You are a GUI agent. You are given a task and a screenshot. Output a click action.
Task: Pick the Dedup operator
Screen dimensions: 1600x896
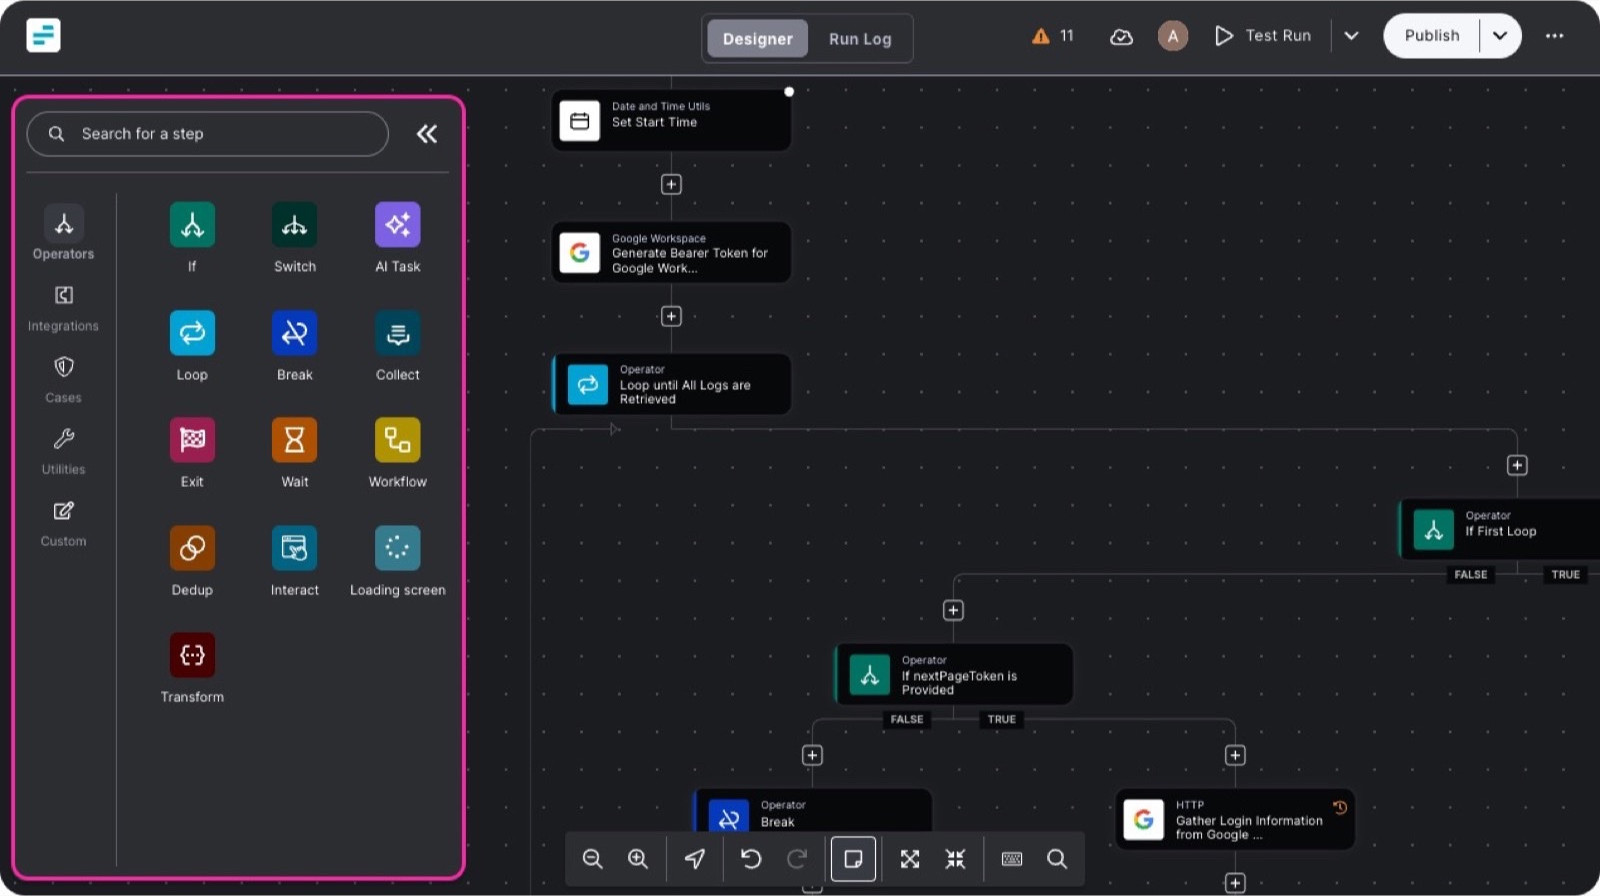[x=192, y=548]
